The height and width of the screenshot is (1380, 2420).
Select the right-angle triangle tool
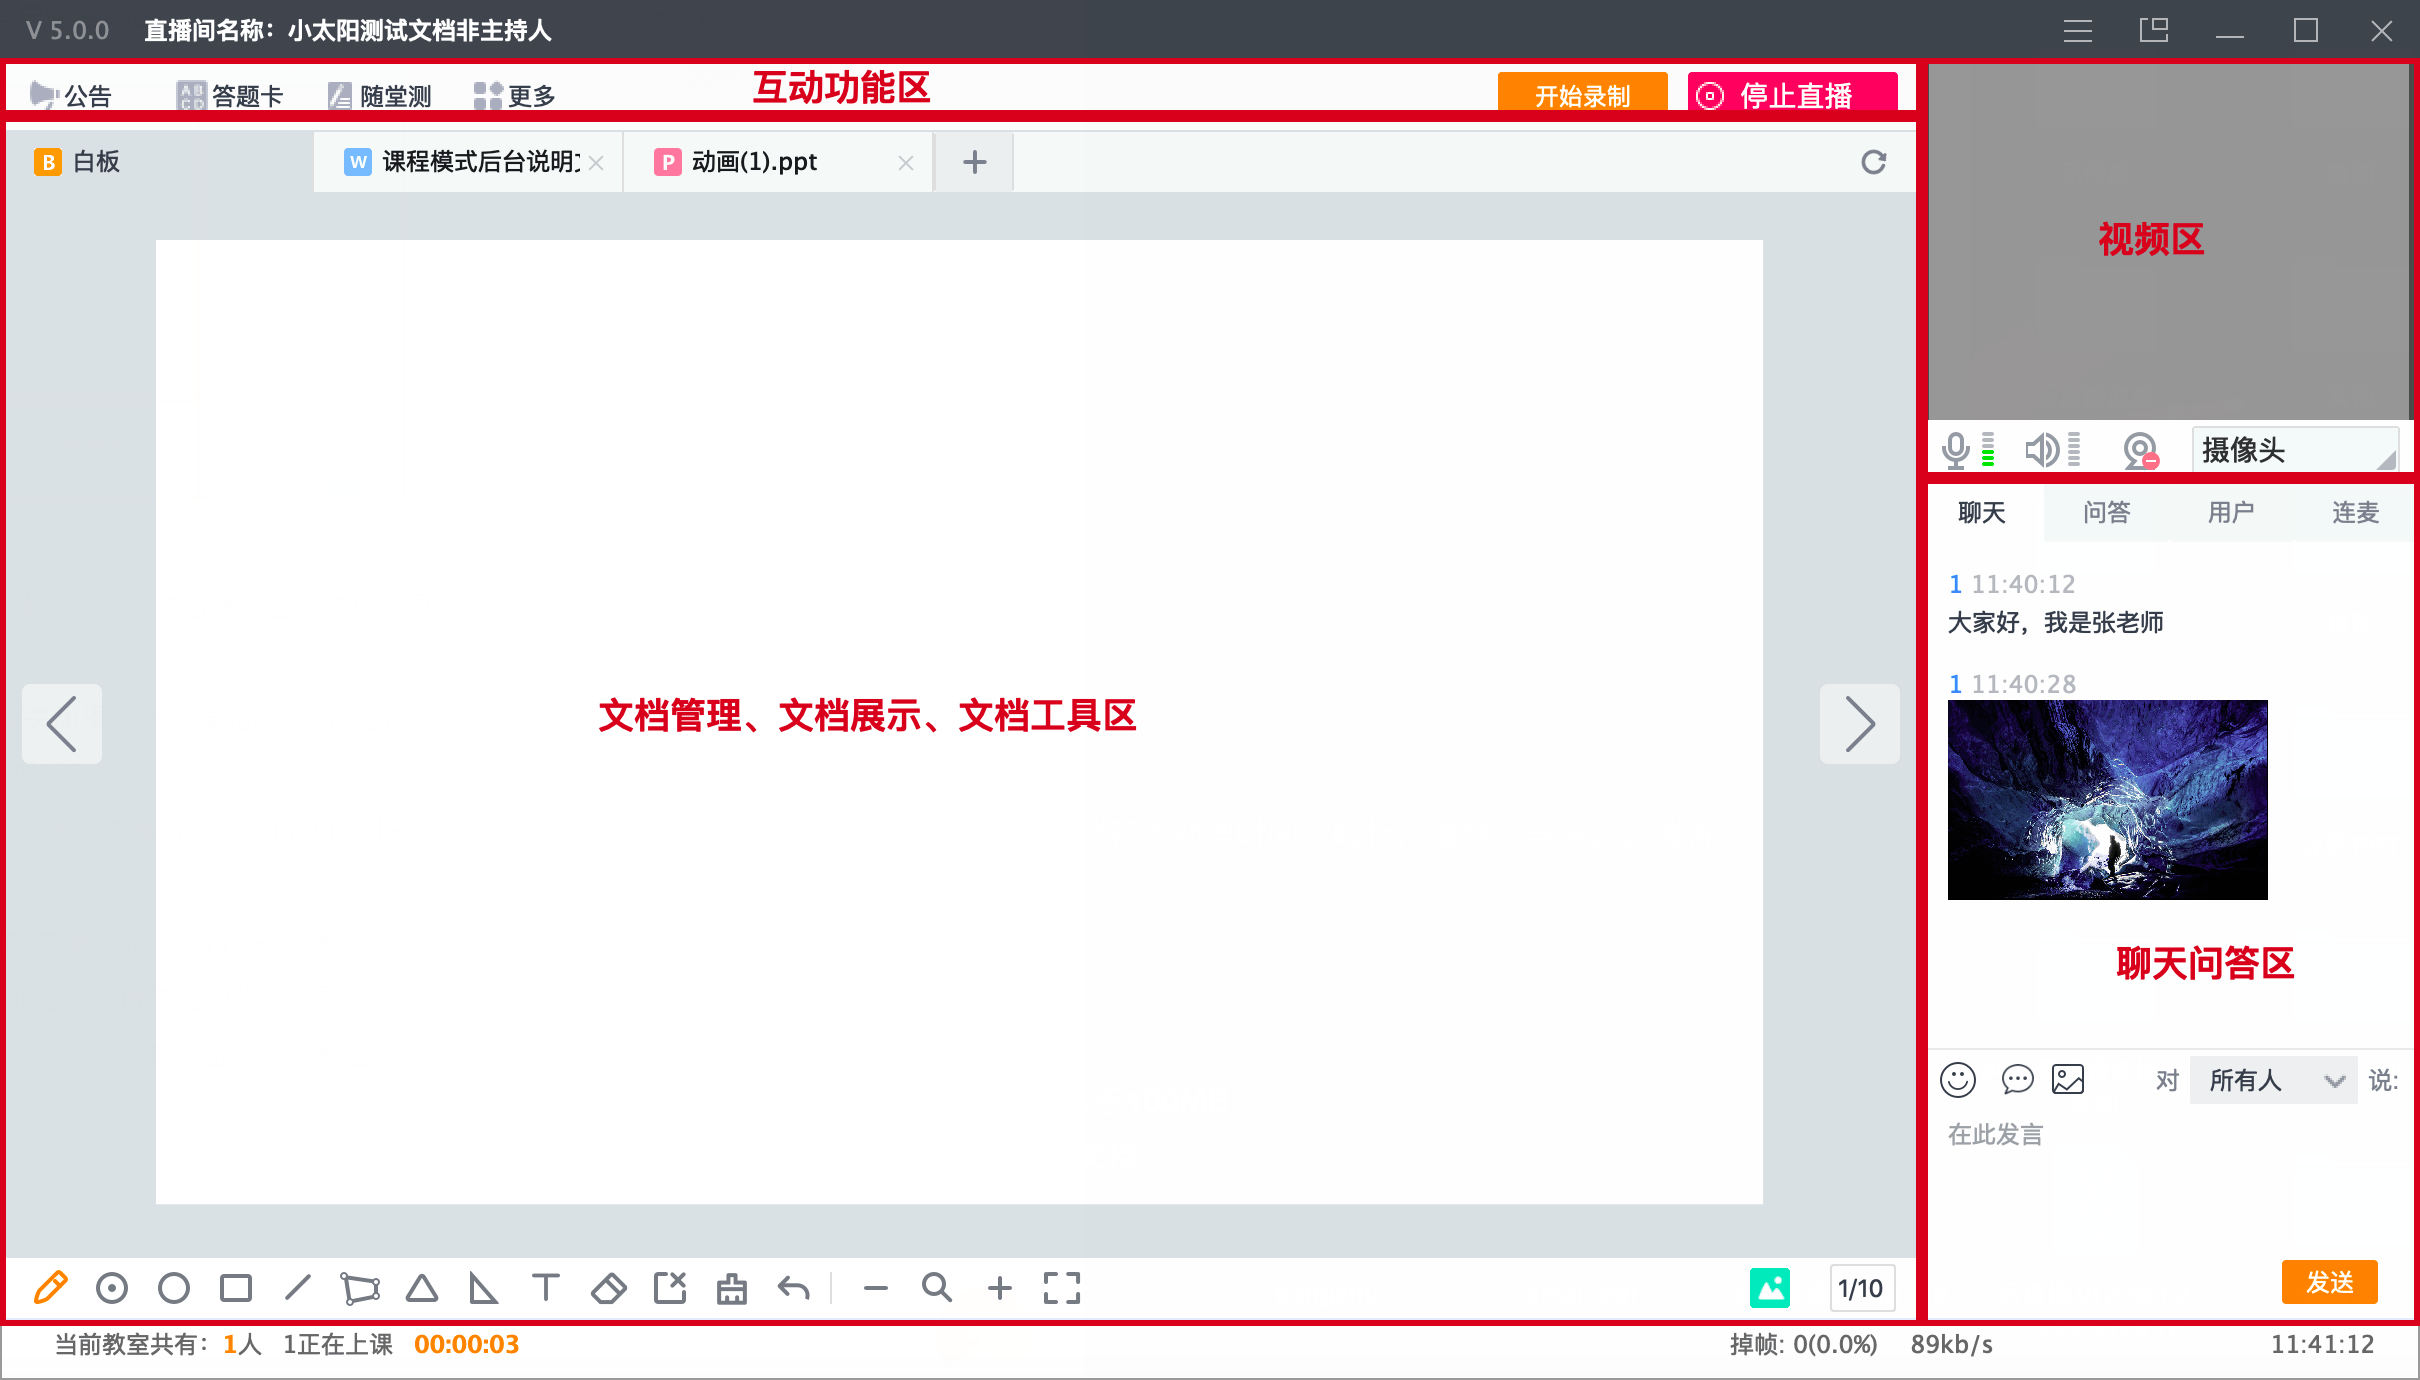coord(484,1288)
